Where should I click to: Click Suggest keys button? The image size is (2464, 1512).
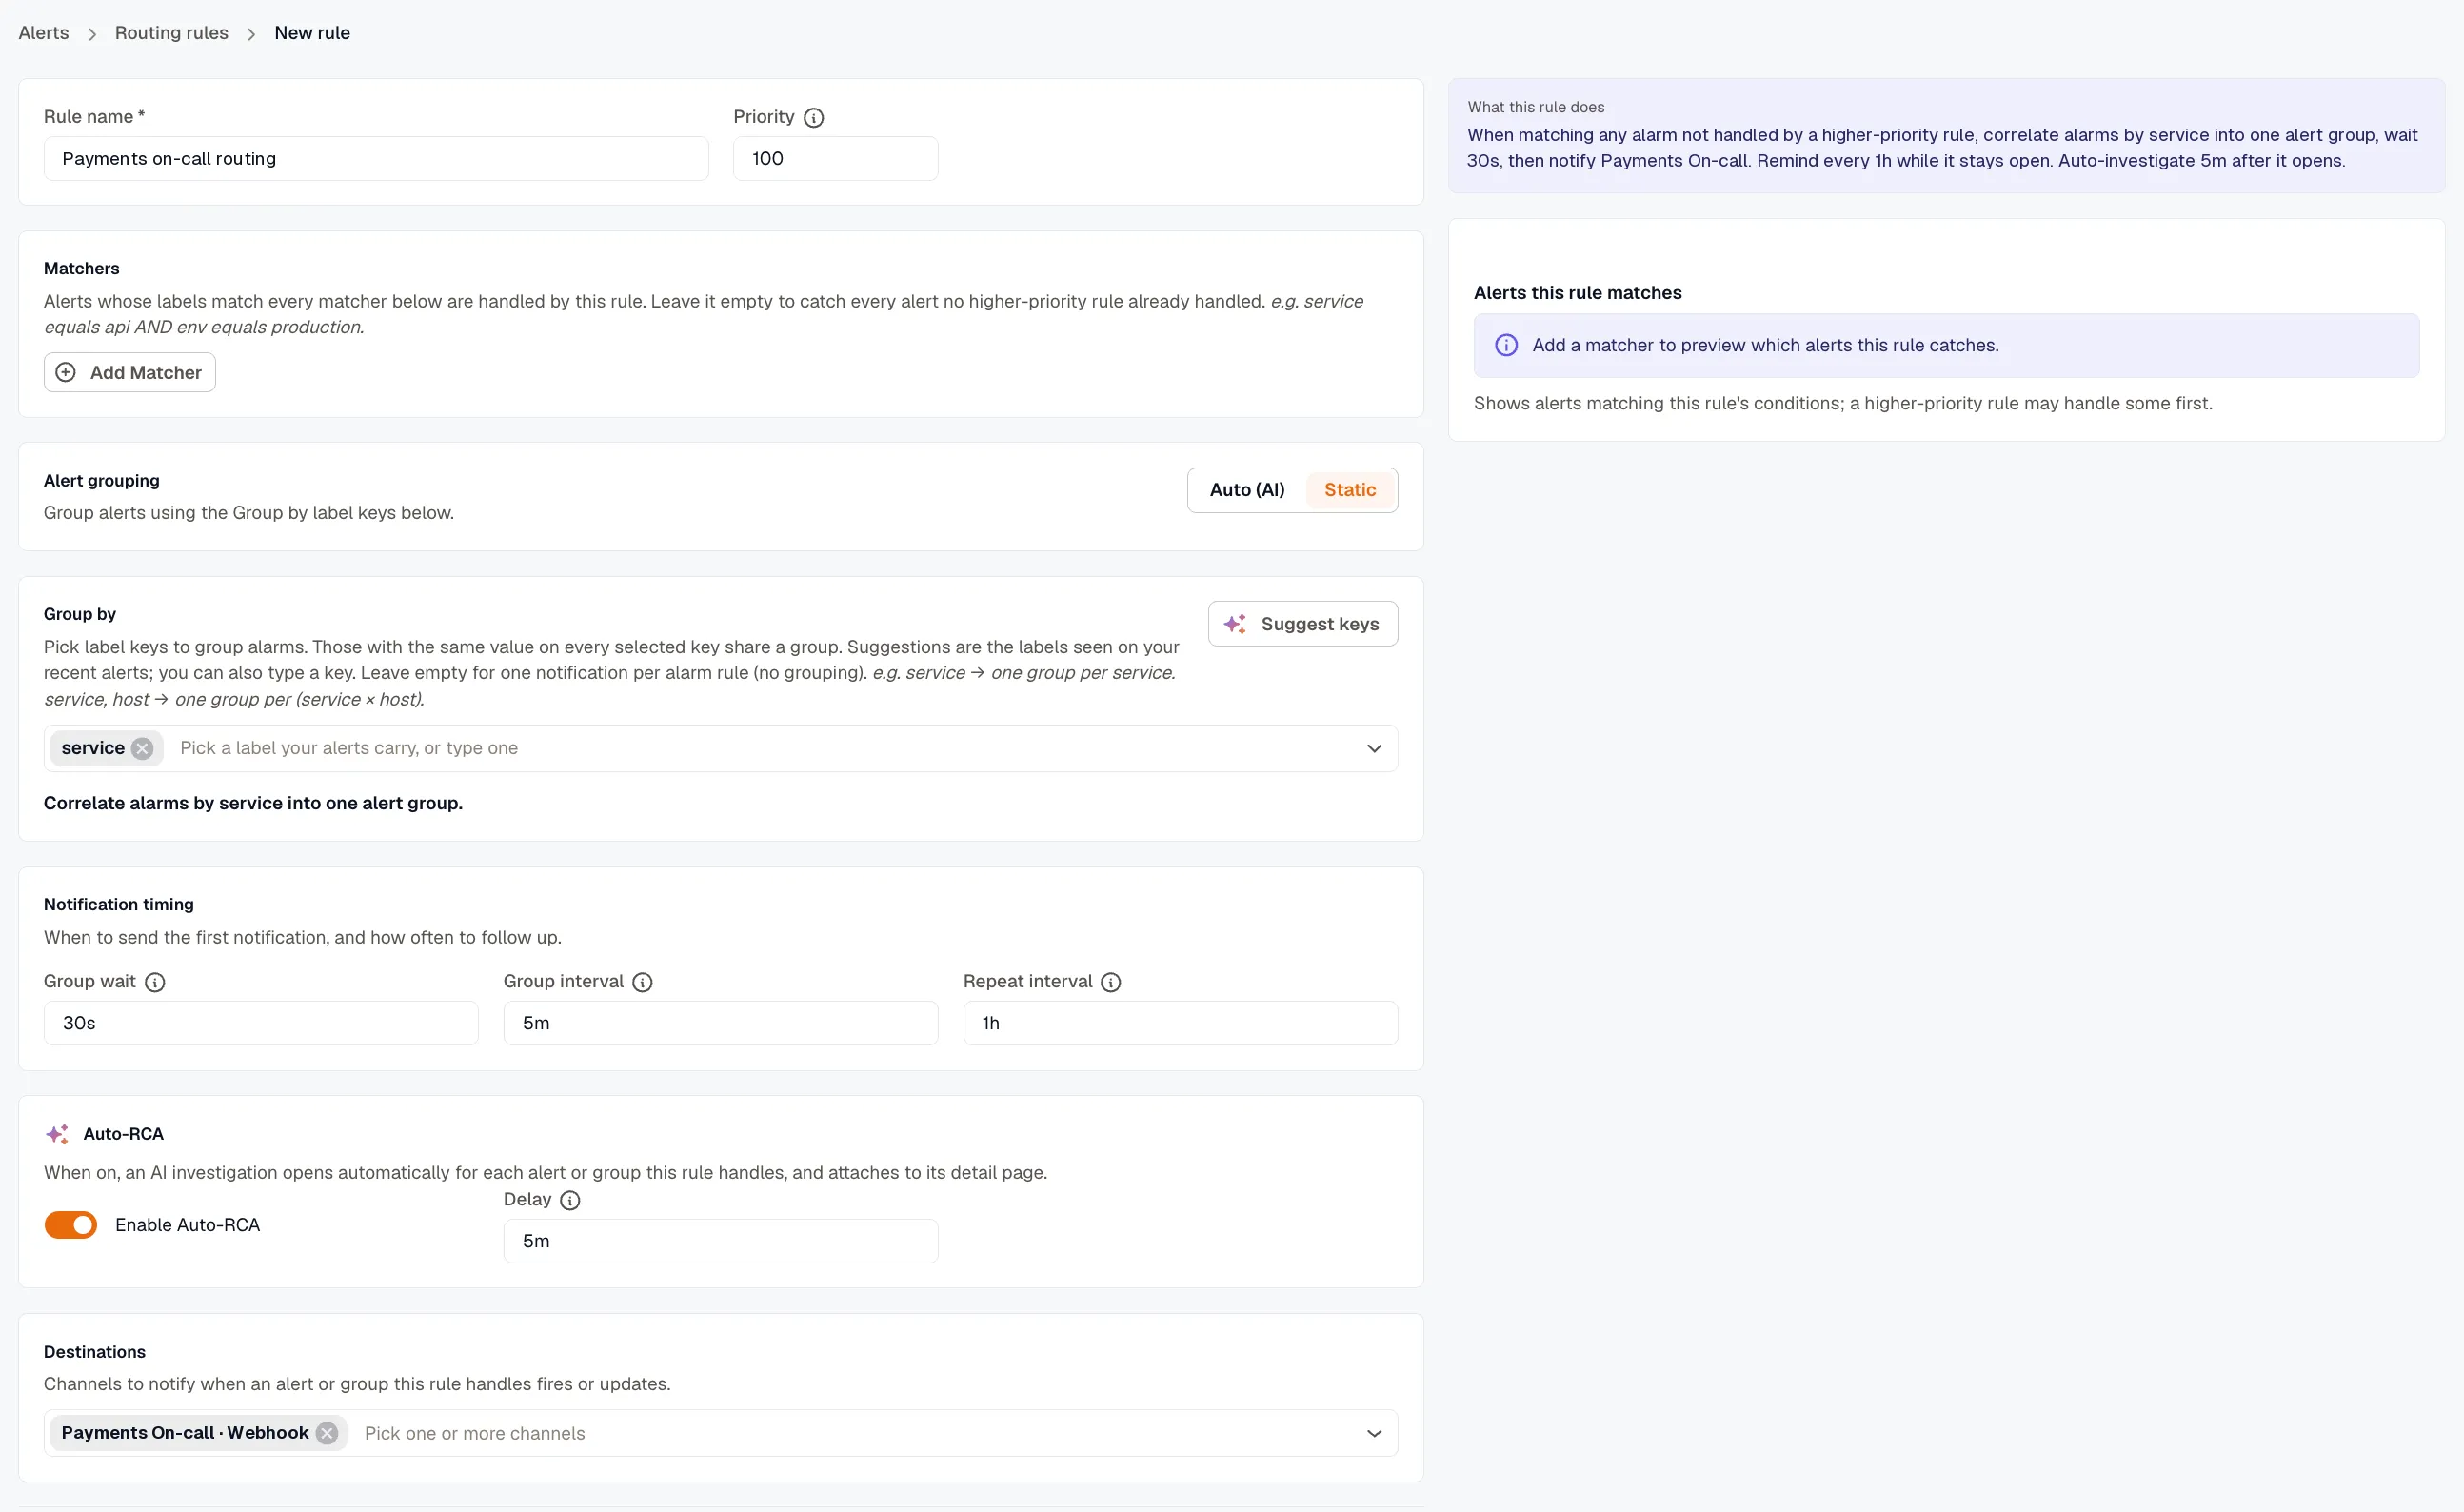point(1303,624)
